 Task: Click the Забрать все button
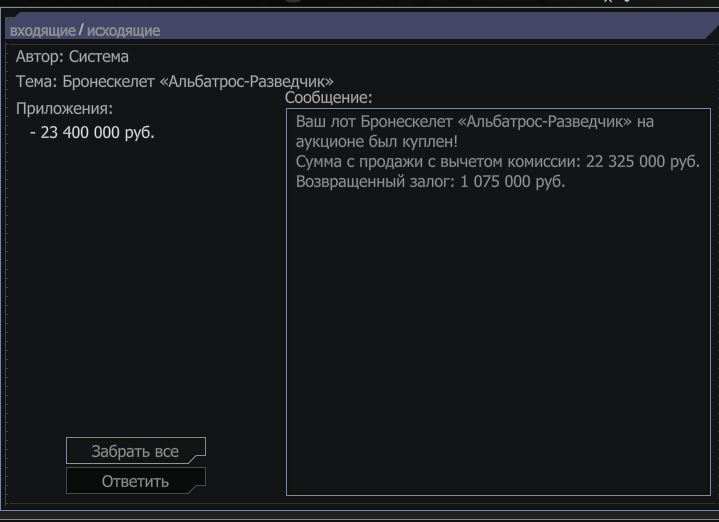(x=136, y=450)
